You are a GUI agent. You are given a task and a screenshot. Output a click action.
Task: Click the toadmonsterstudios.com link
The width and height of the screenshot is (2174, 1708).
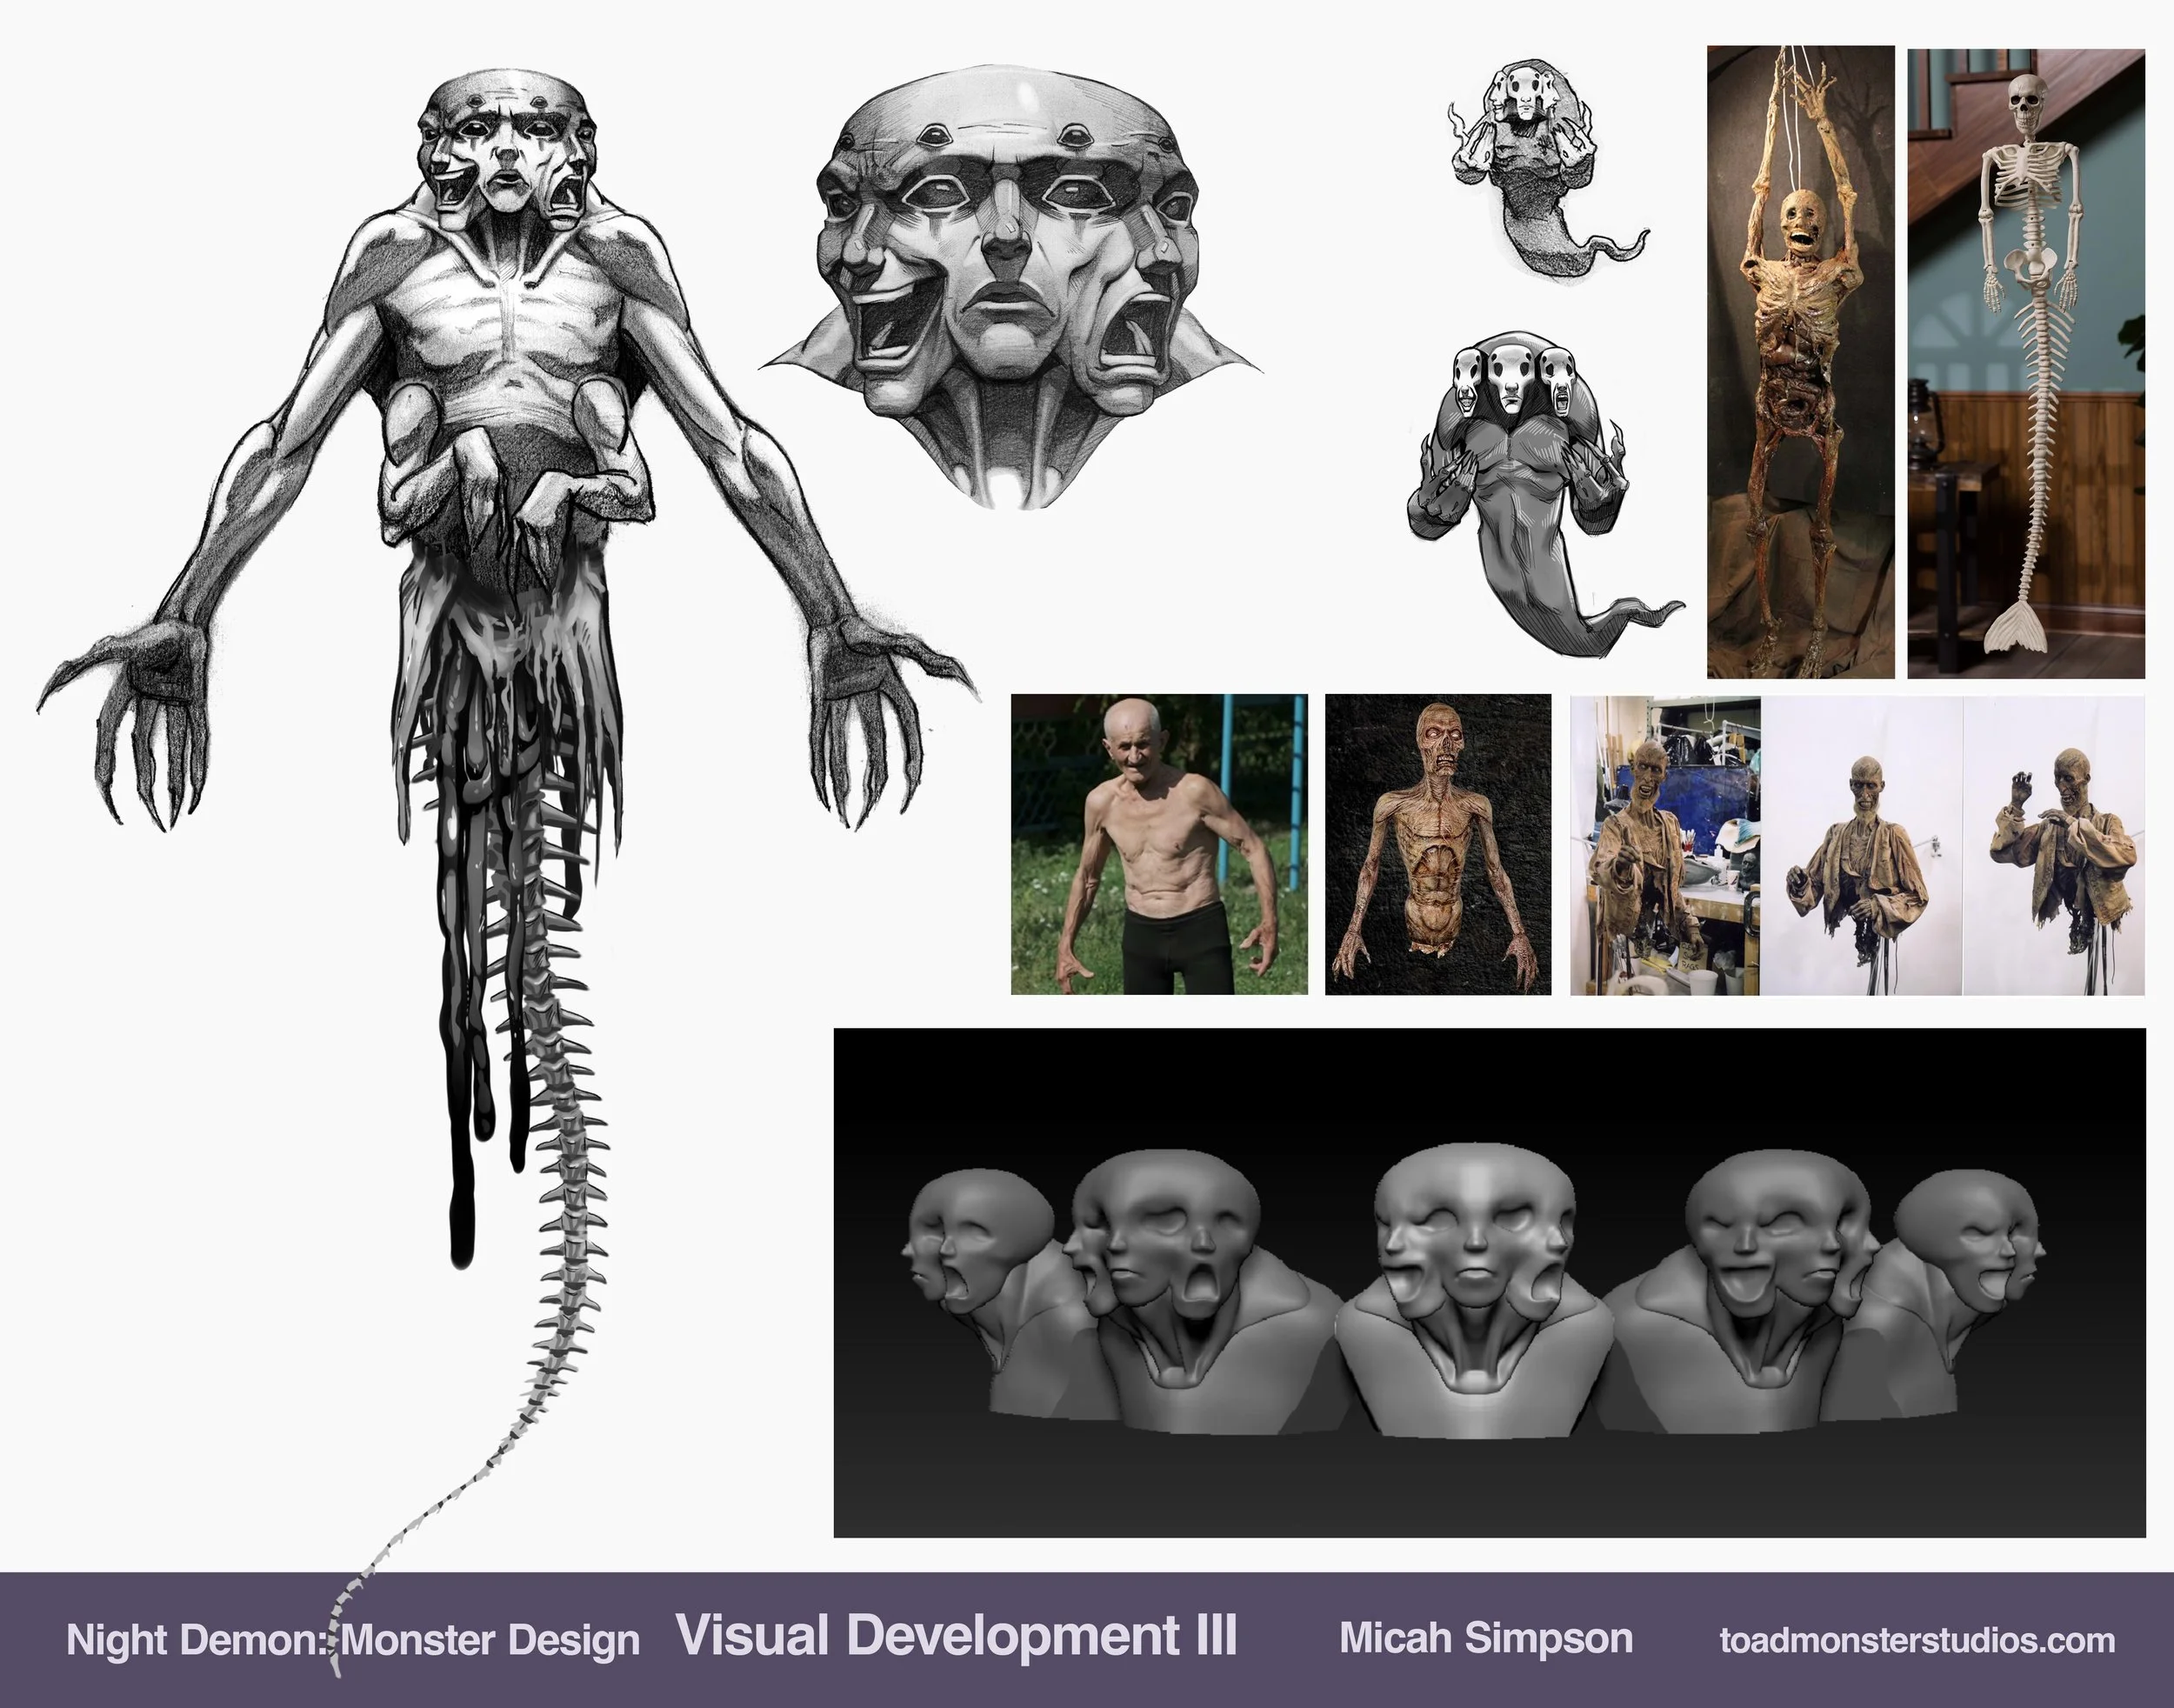pos(1917,1640)
